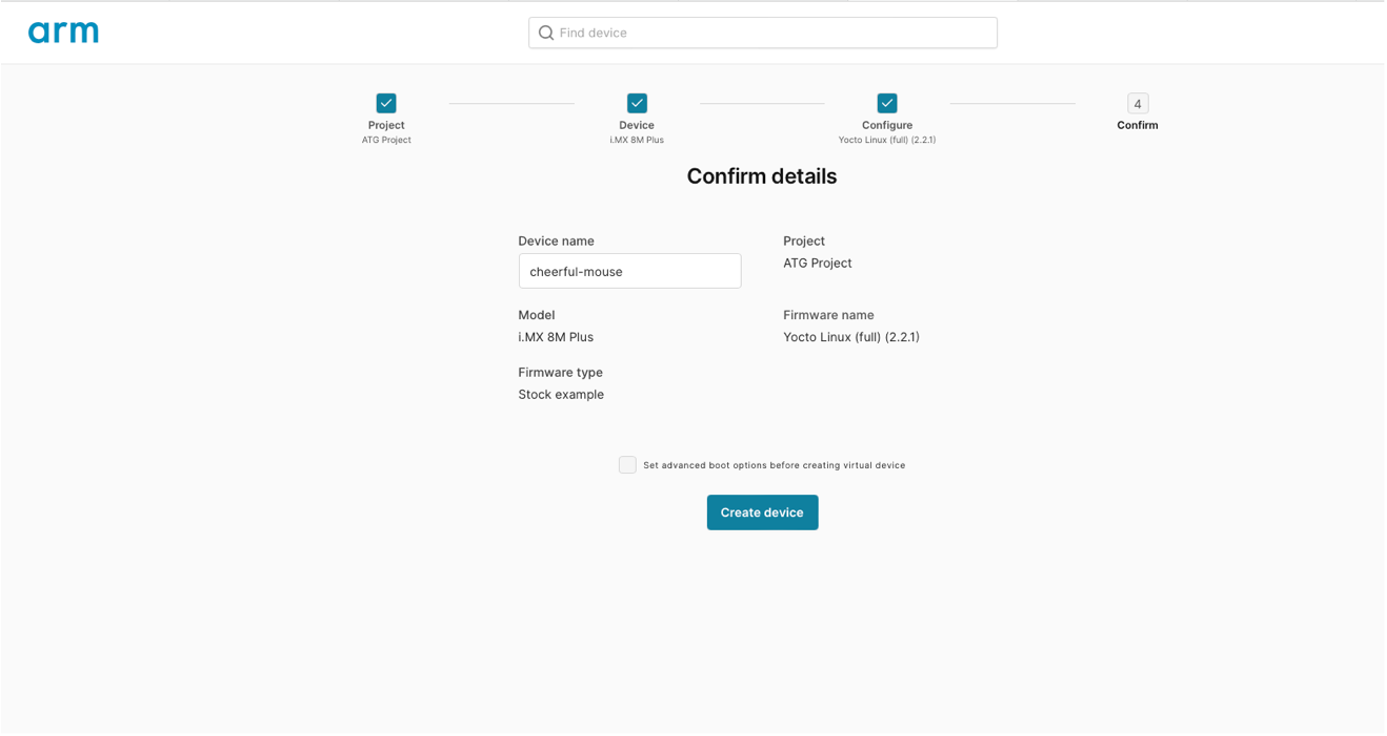This screenshot has height=736, width=1387.
Task: Click firmware name 'Yocto Linux (full) (2.2.1)' value
Action: 851,337
